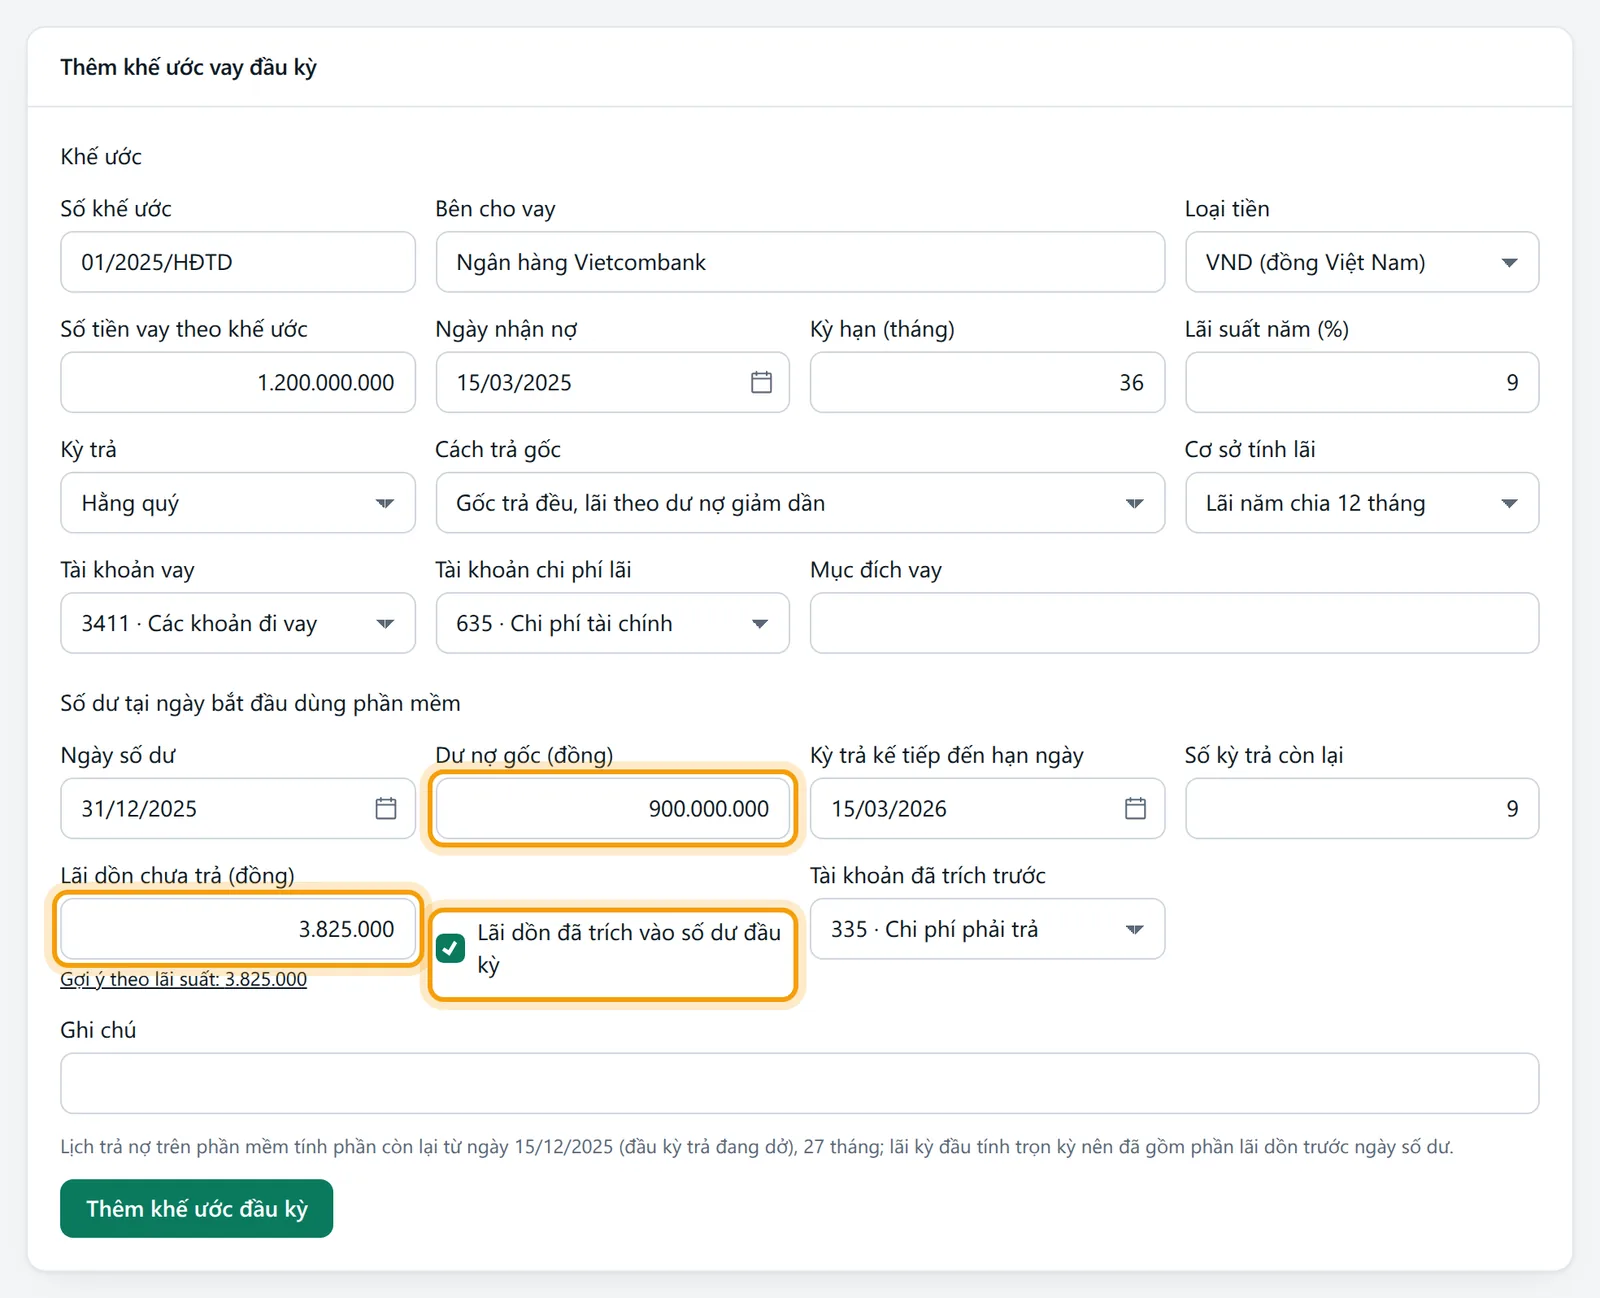This screenshot has height=1298, width=1600.
Task: Open the Cách trả gốc dropdown
Action: point(800,503)
